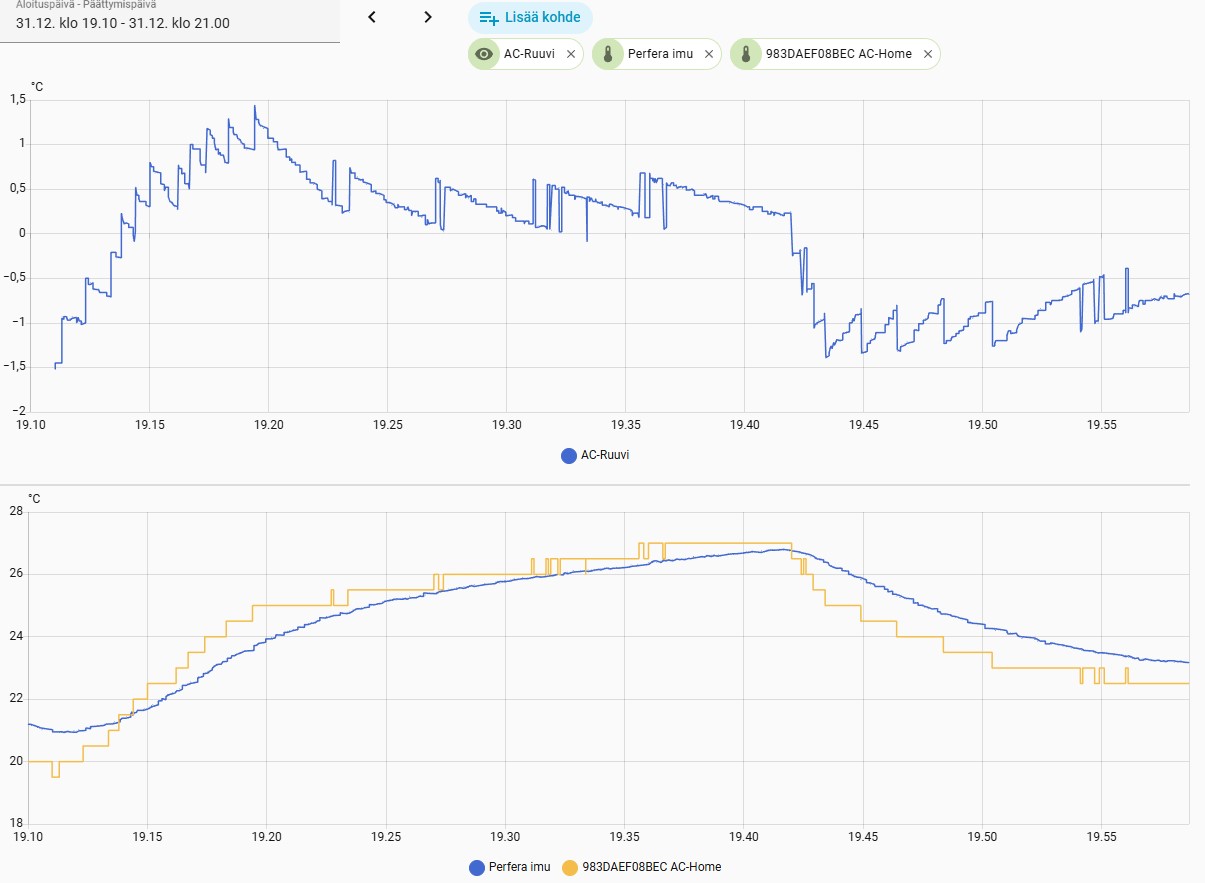Toggle Perfera imu series in lower legend
Viewport: 1205px width, 883px height.
(x=510, y=867)
